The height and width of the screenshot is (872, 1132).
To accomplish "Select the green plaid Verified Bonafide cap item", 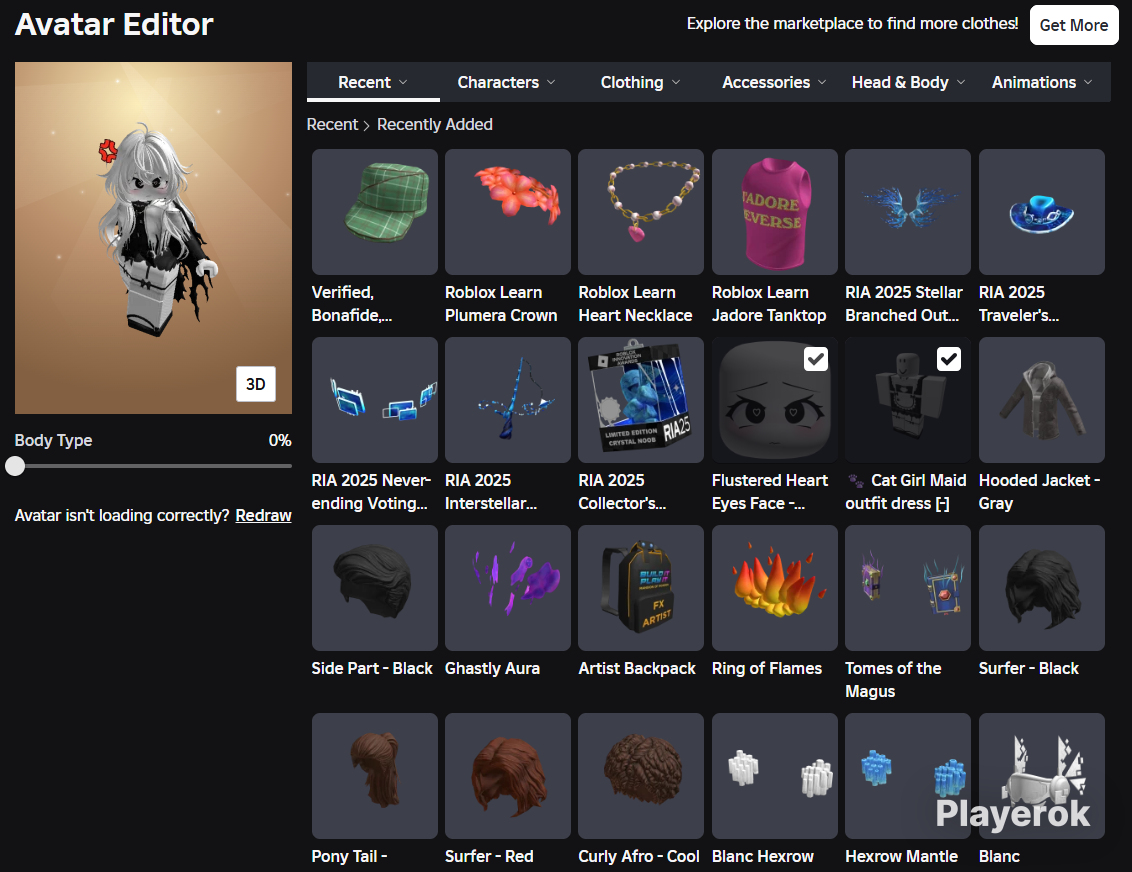I will point(375,212).
